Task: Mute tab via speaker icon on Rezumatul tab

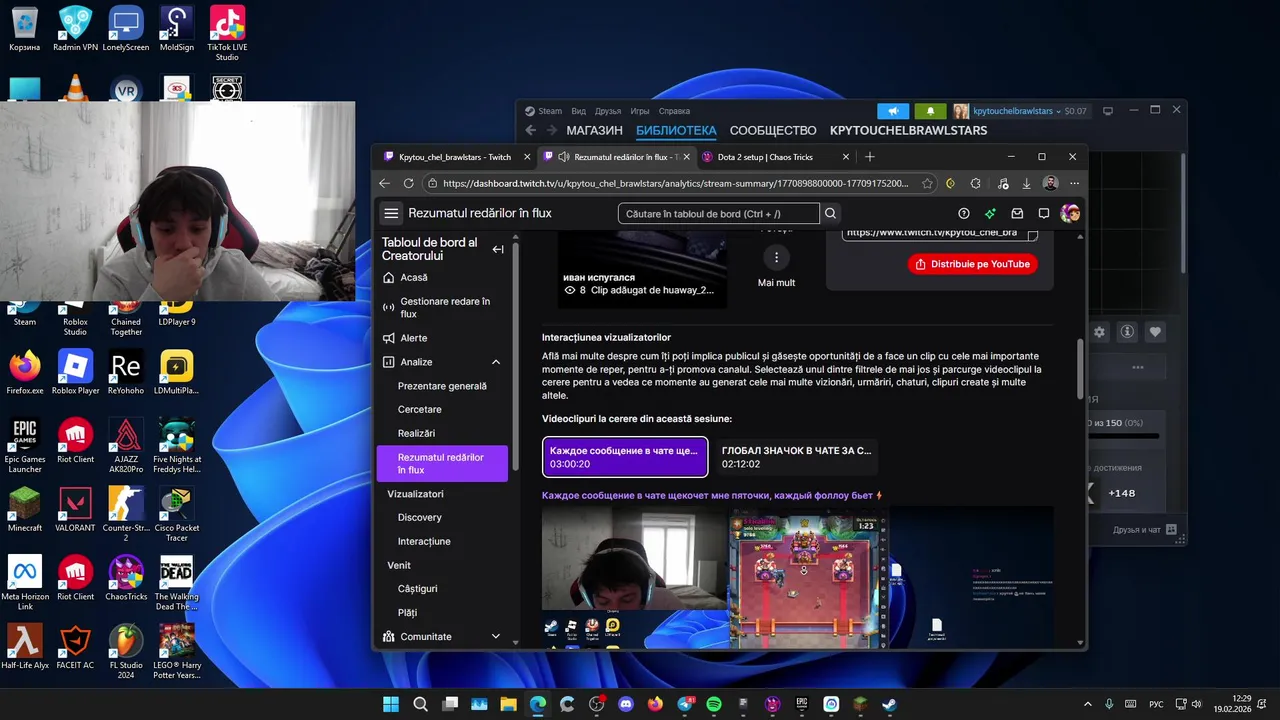Action: click(564, 157)
